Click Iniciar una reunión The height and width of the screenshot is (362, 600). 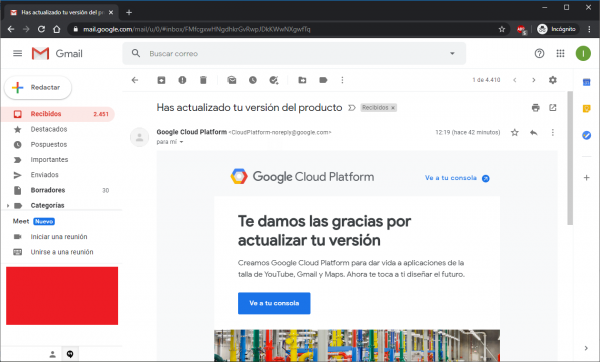pos(59,237)
